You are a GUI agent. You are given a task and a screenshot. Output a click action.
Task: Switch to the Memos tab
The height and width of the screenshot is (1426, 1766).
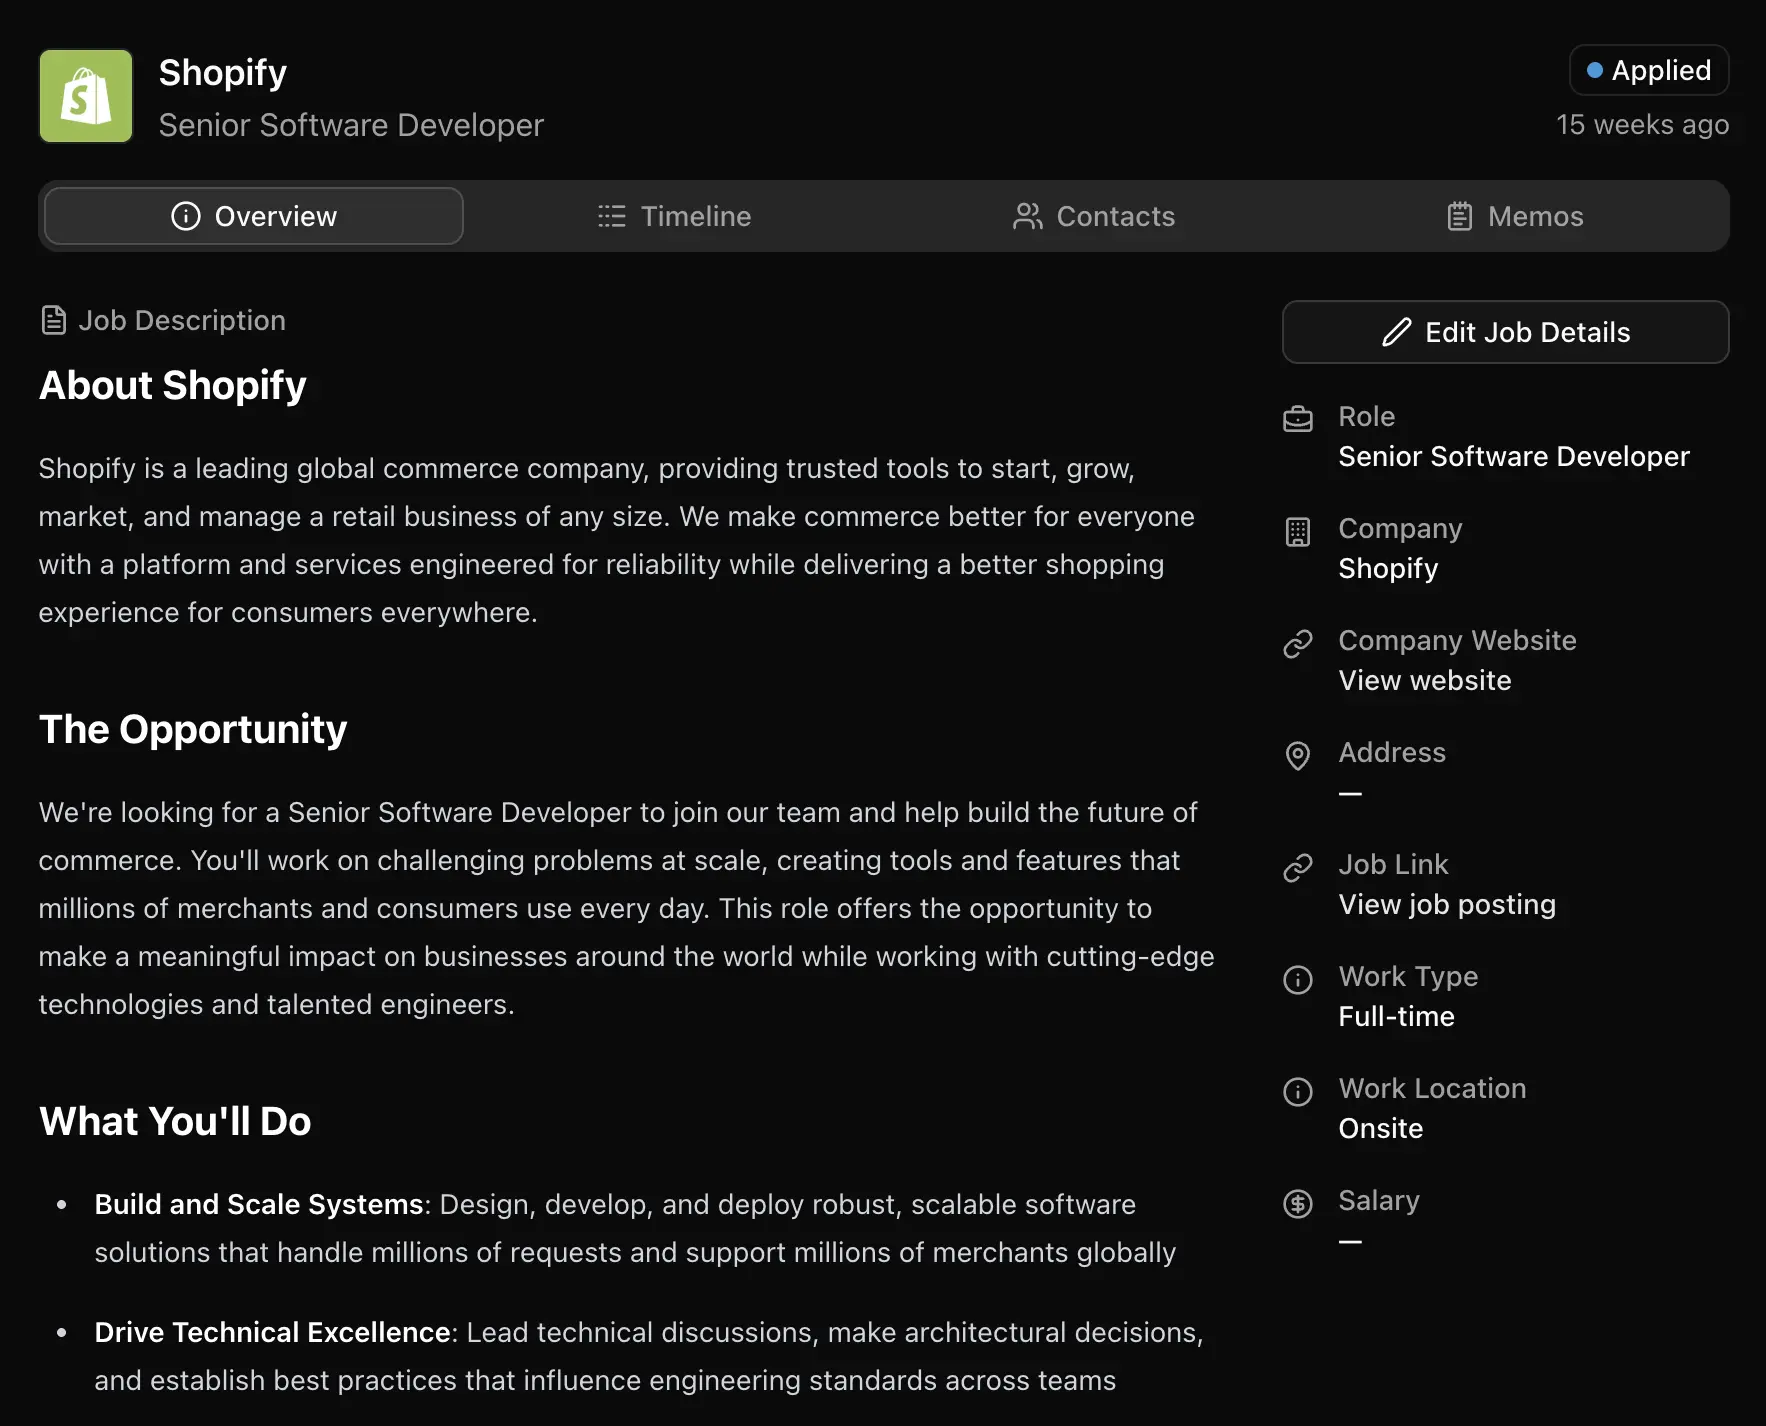click(1515, 216)
